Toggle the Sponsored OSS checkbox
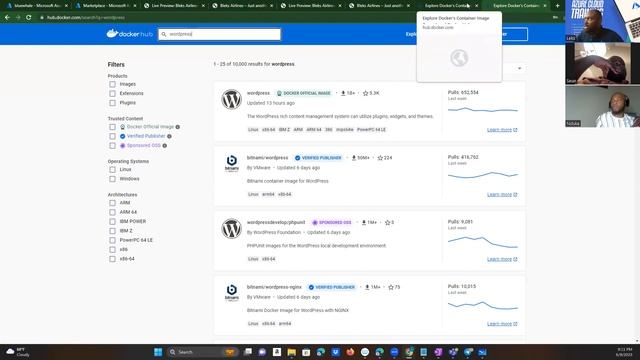This screenshot has height=360, width=640. point(112,146)
